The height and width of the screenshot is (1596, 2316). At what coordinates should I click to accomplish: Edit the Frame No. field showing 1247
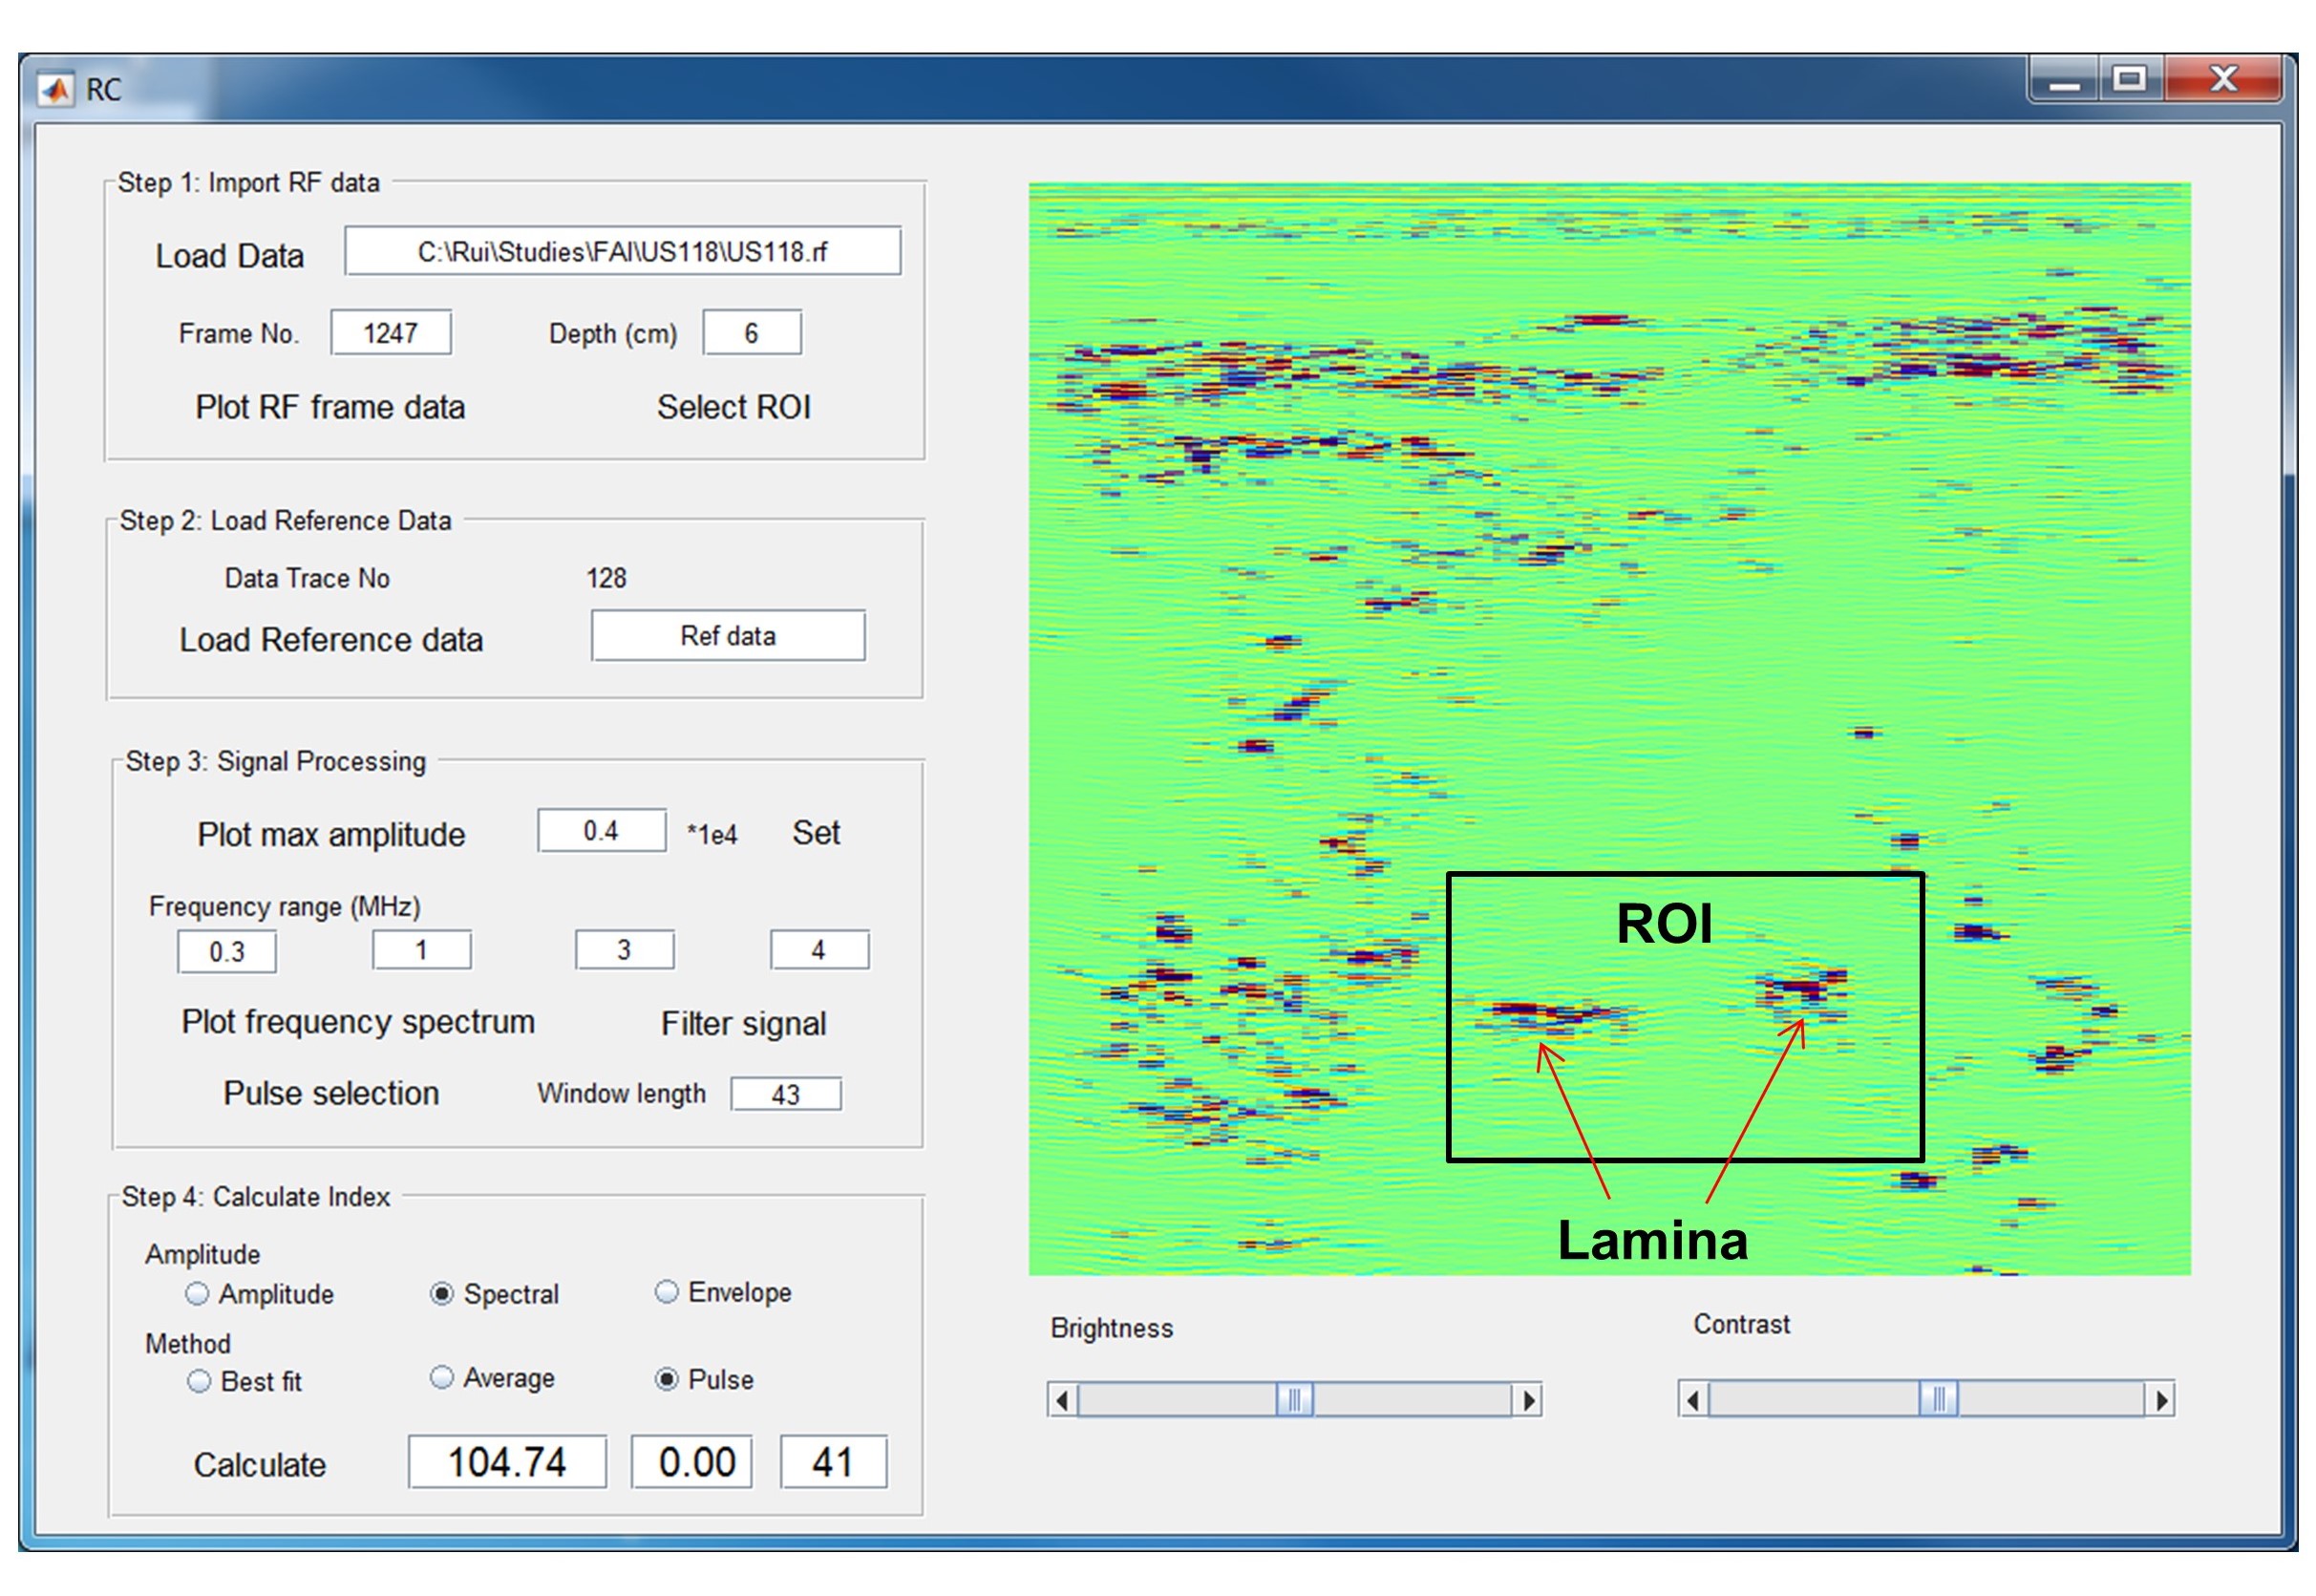[391, 333]
